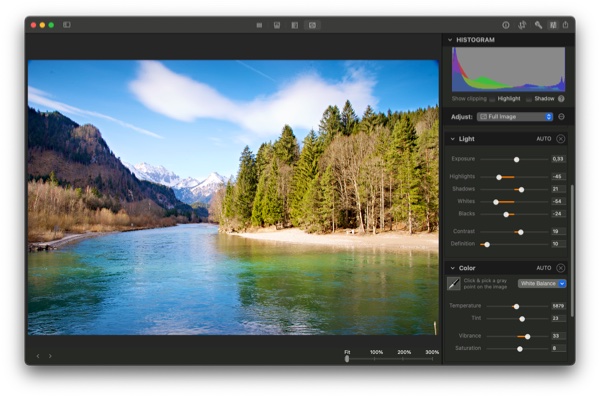The image size is (600, 398).
Task: Click the Vibrance value field 33
Action: click(x=558, y=336)
